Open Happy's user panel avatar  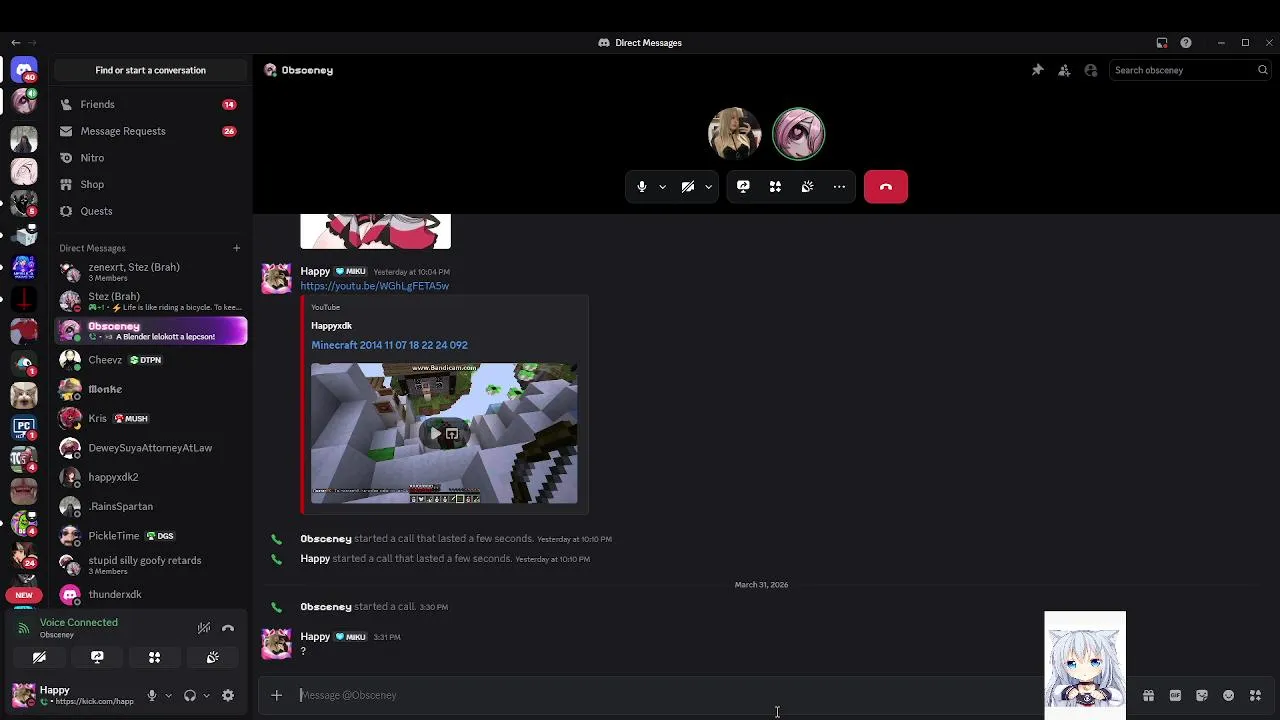click(x=23, y=694)
